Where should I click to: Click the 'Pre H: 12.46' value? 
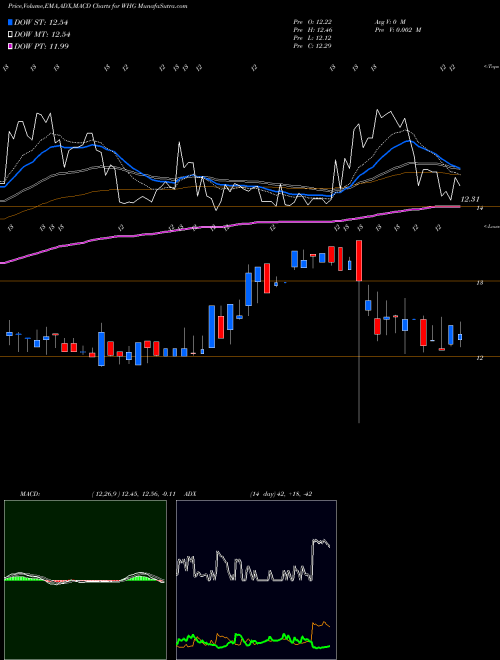(313, 30)
